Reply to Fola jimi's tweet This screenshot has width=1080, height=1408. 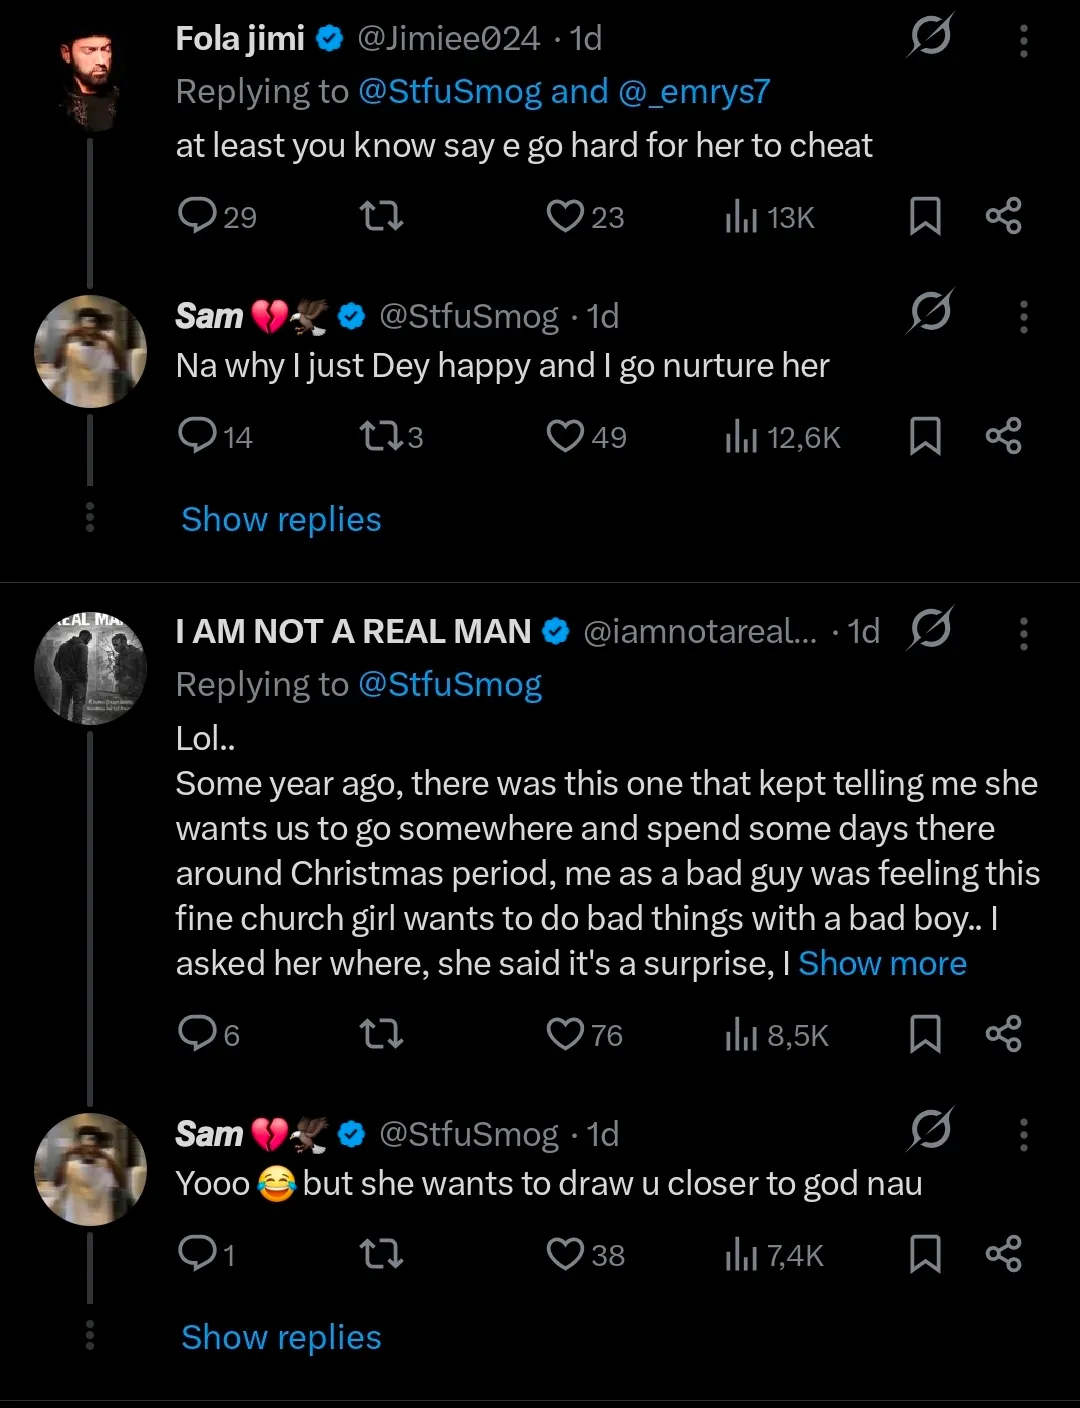[x=198, y=215]
